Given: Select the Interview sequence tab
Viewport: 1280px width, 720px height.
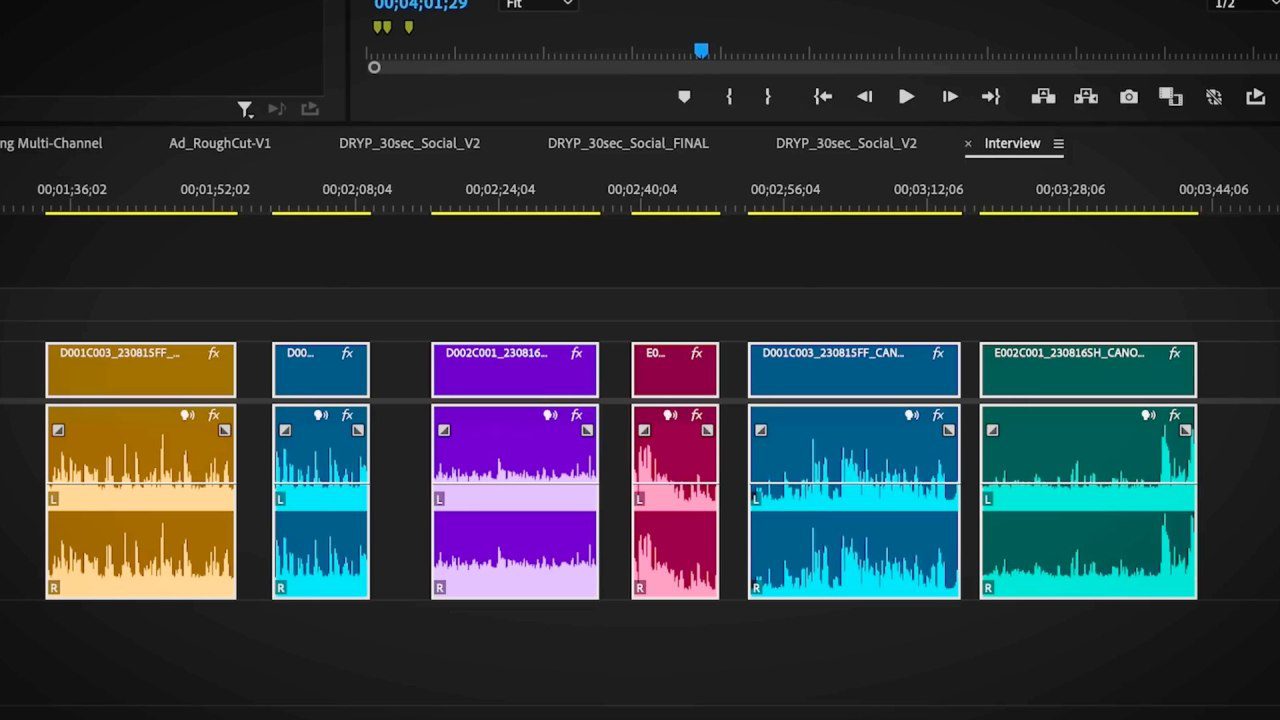Looking at the screenshot, I should click(1012, 143).
